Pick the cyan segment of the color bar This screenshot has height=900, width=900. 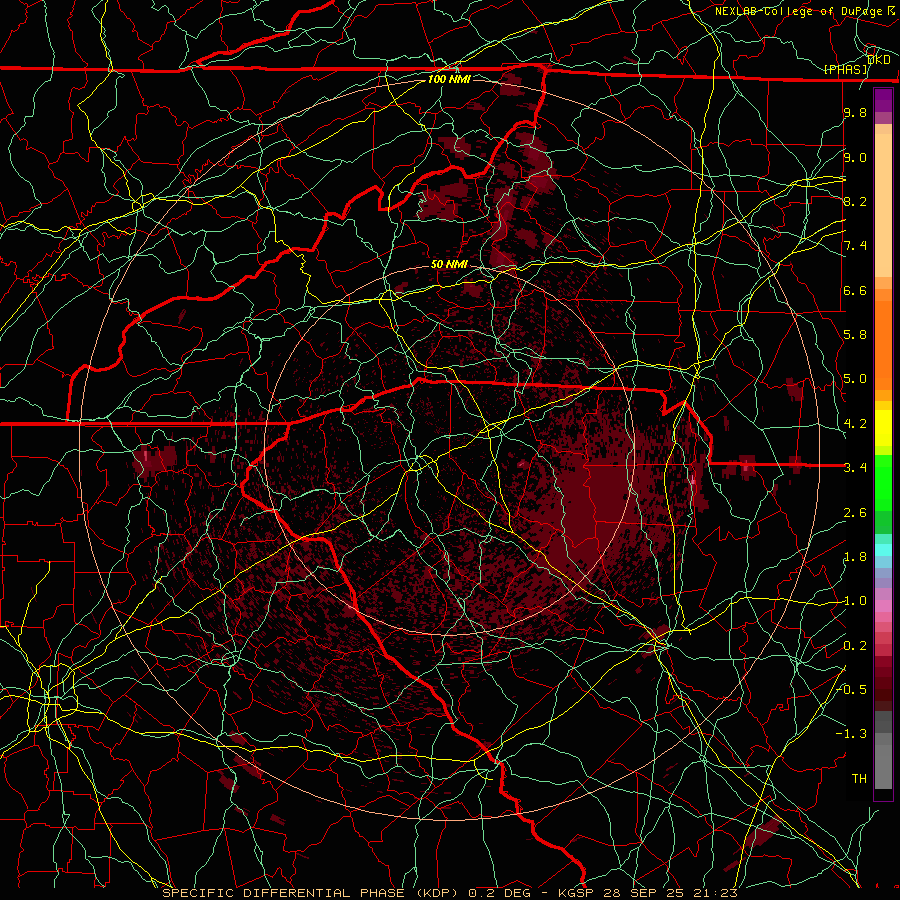click(883, 550)
